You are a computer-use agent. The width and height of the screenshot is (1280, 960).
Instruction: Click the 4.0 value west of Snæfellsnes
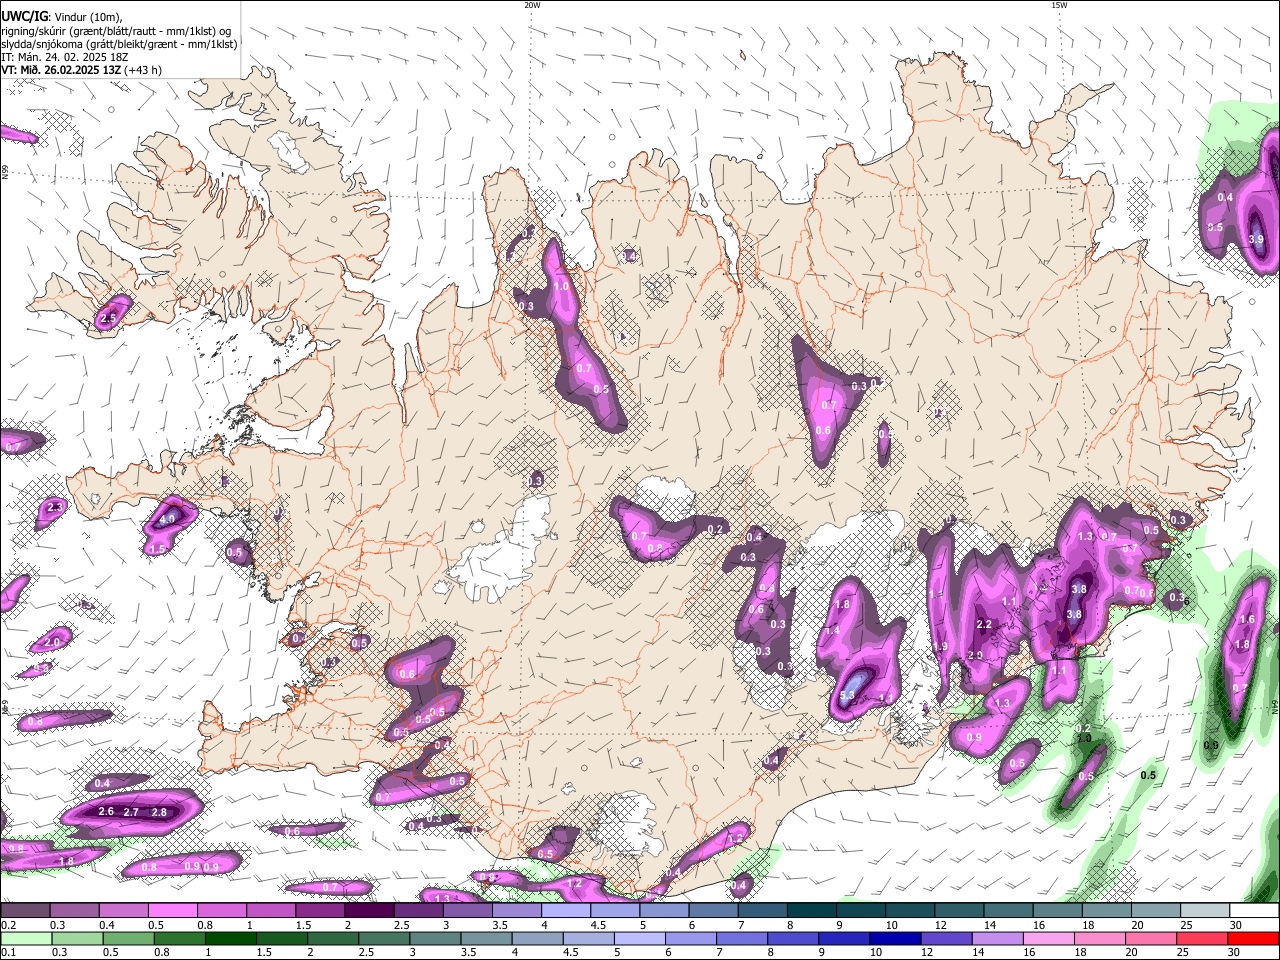[166, 519]
